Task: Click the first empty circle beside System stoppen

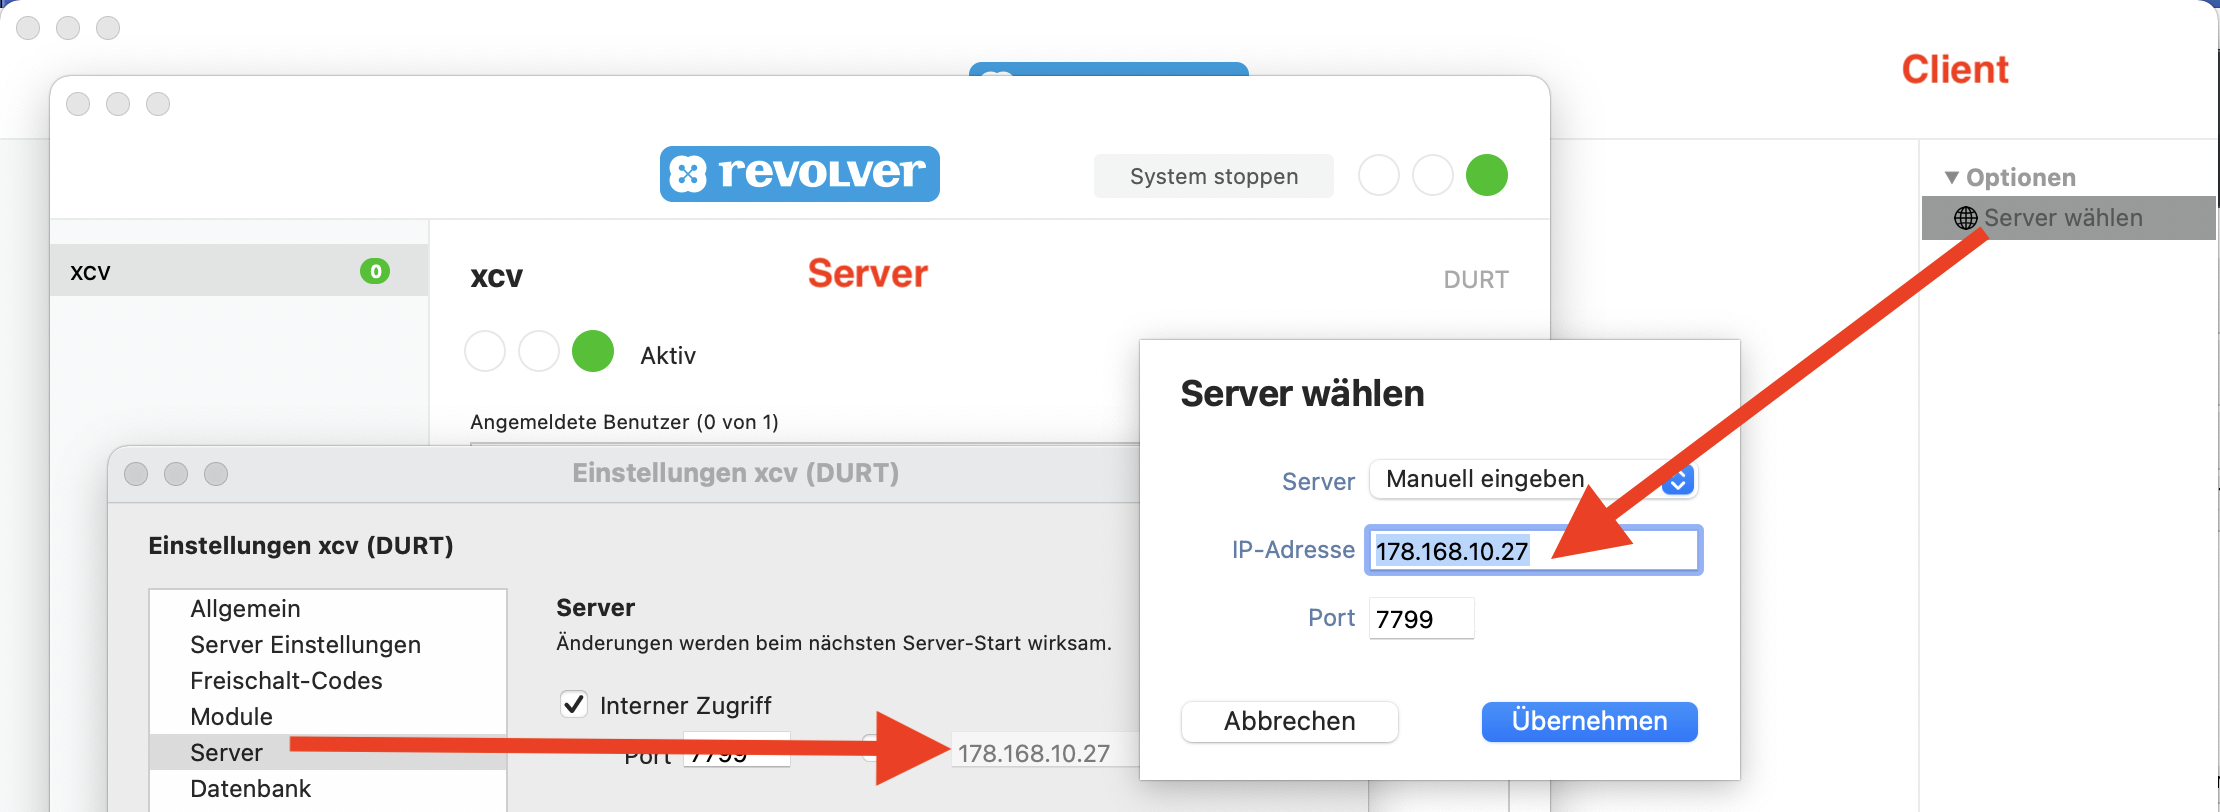Action: tap(1378, 176)
